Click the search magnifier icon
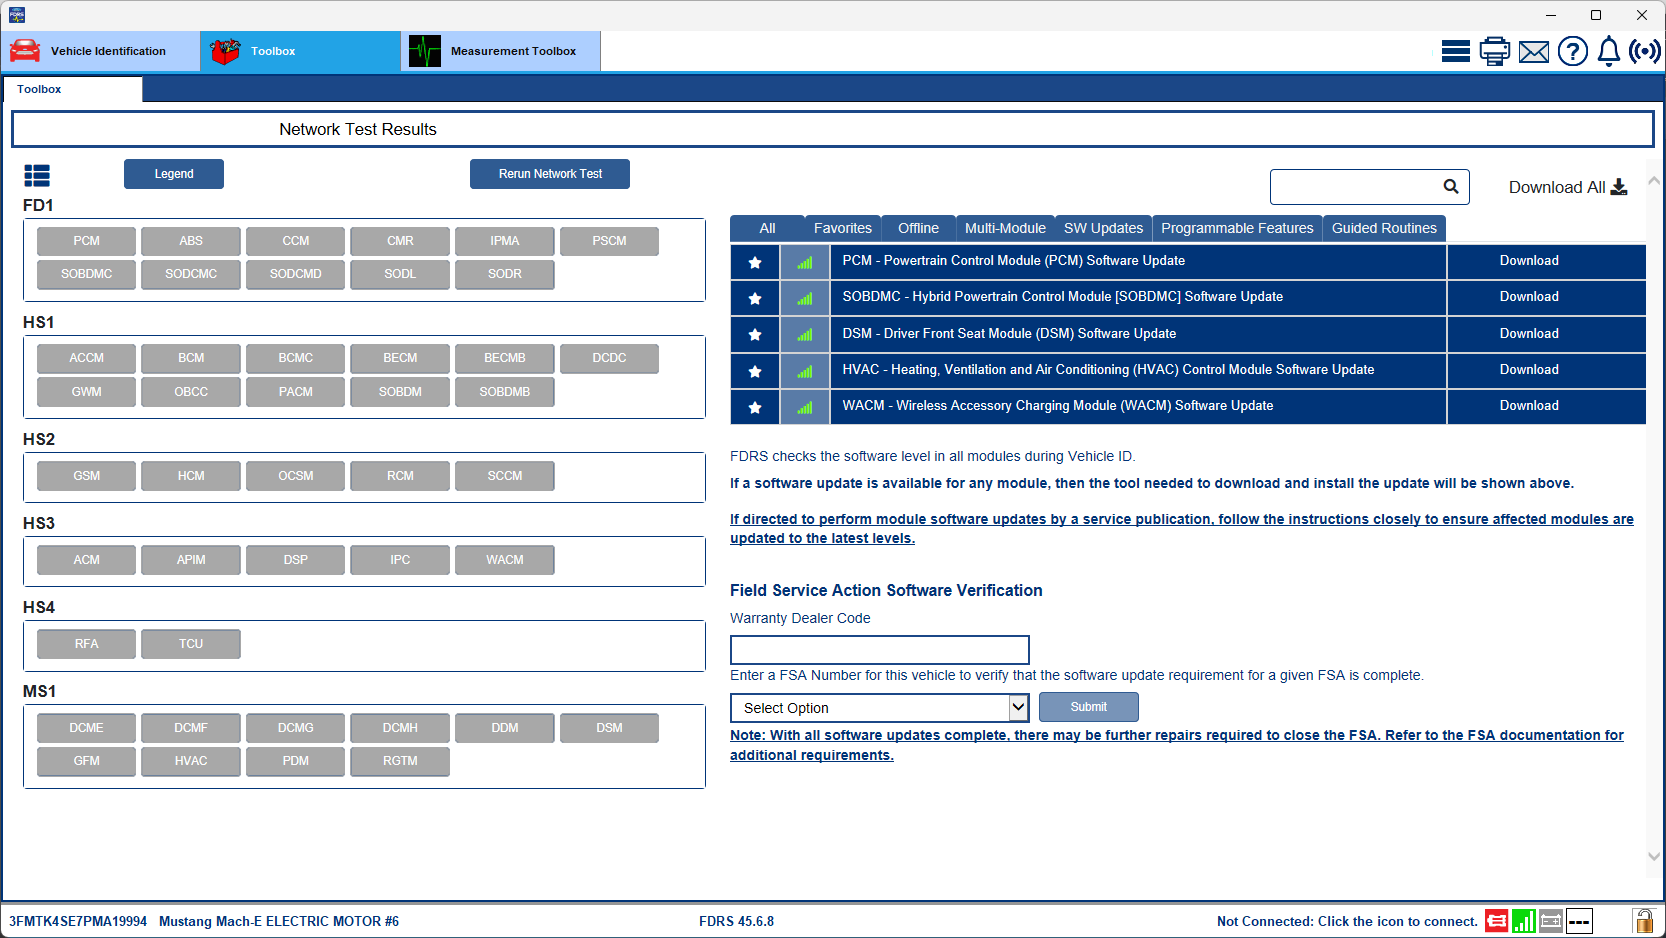The width and height of the screenshot is (1666, 938). [x=1451, y=187]
